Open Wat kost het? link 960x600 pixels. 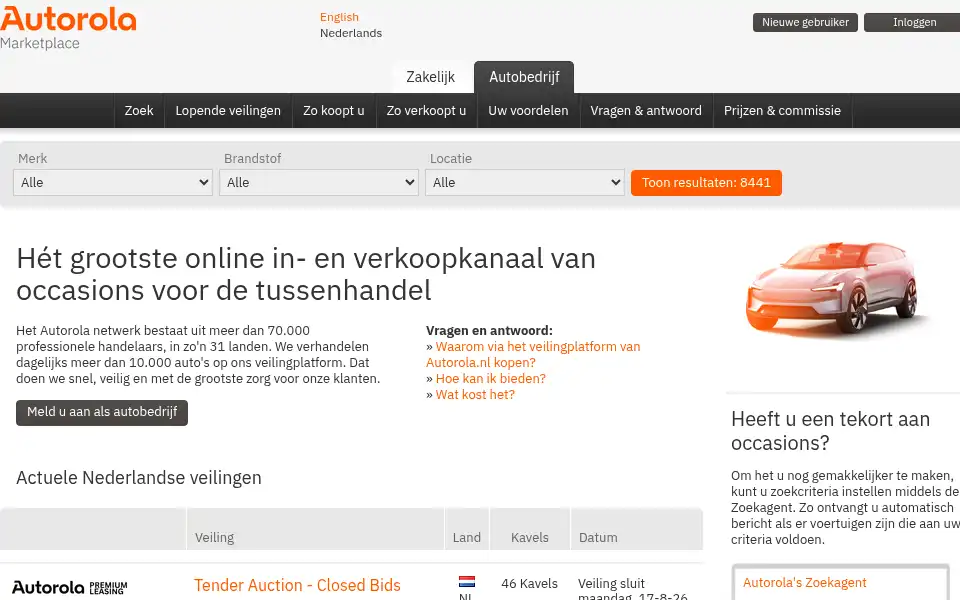coord(475,394)
